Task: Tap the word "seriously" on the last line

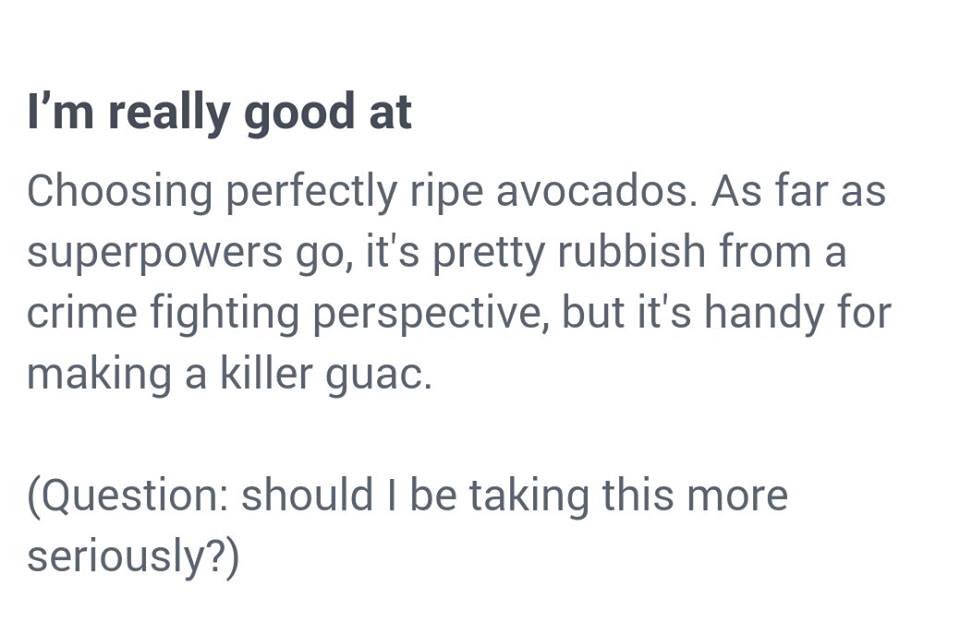Action: coord(120,558)
